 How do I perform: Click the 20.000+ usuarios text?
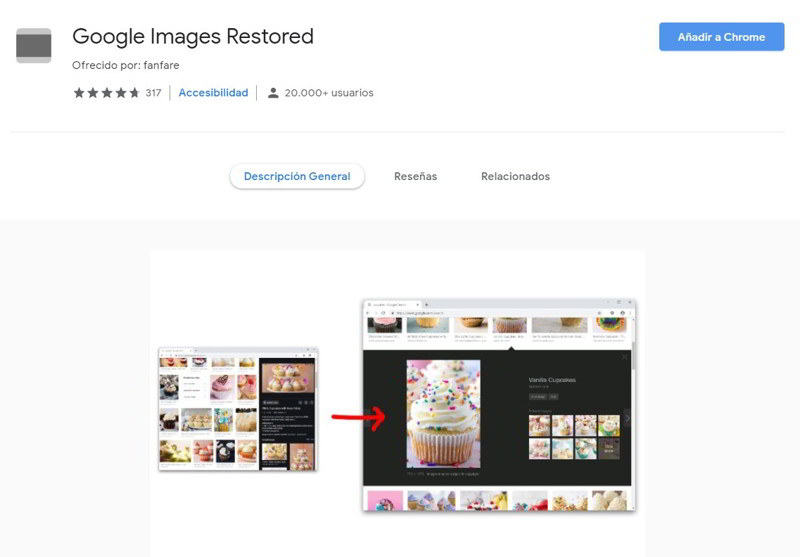[x=329, y=93]
